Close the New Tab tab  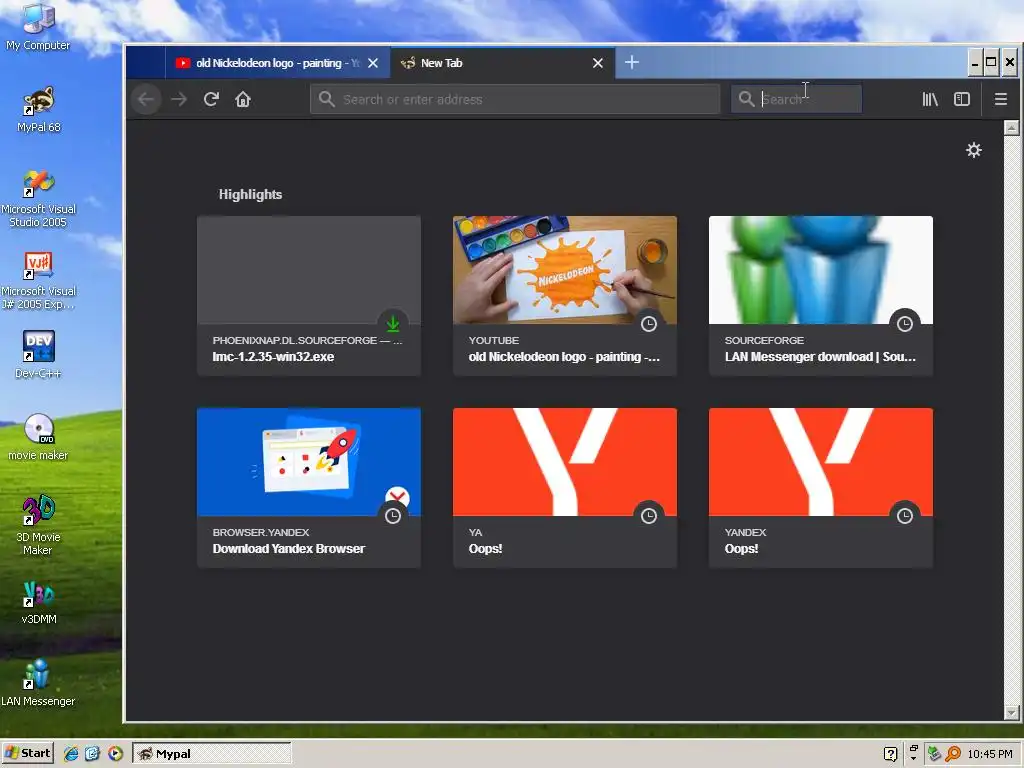[x=598, y=63]
